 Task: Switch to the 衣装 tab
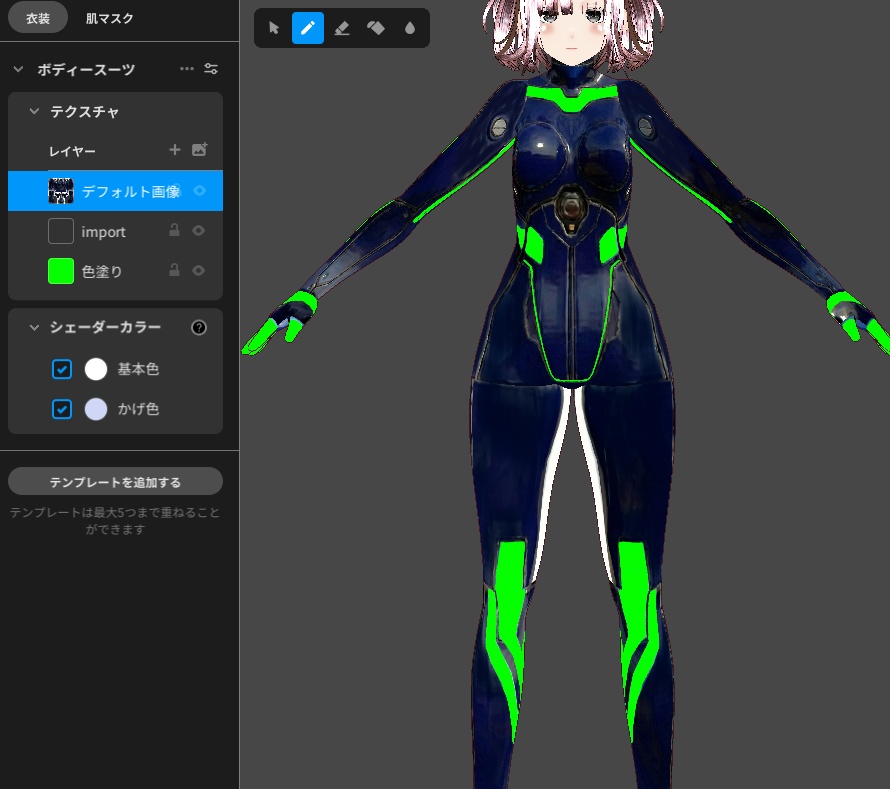(x=38, y=18)
